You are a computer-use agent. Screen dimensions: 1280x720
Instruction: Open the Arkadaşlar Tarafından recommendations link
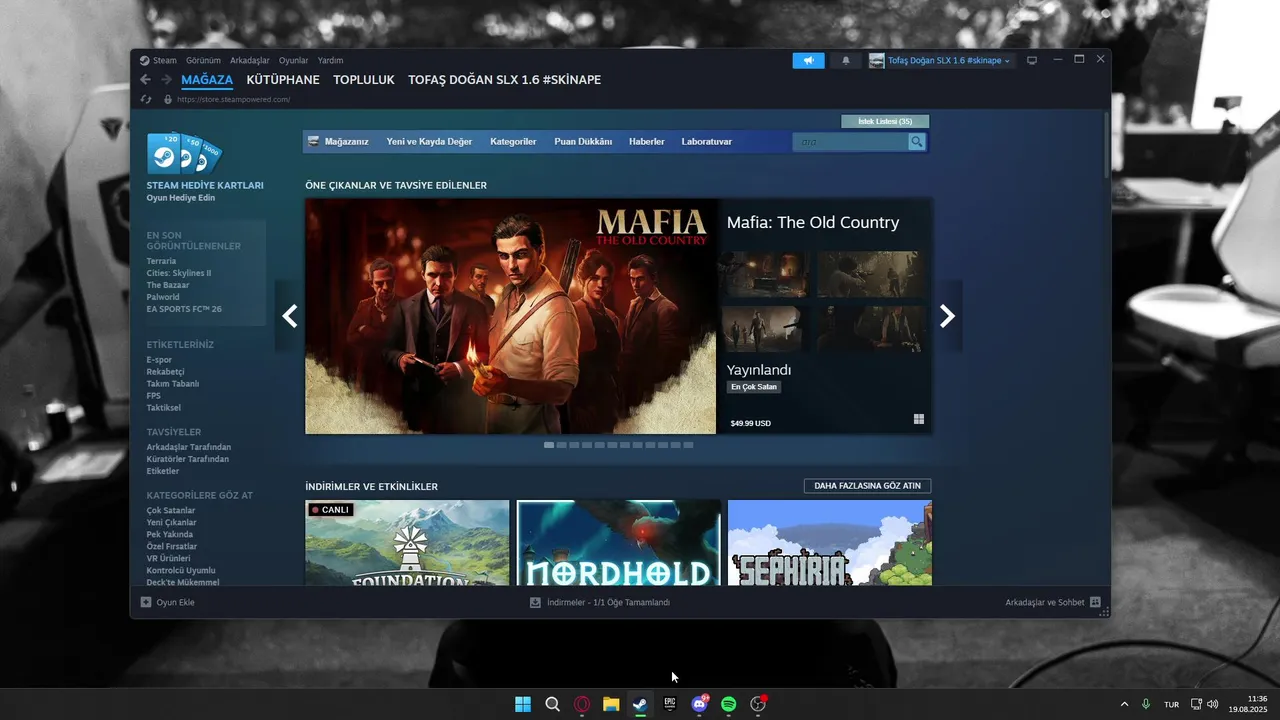point(189,447)
